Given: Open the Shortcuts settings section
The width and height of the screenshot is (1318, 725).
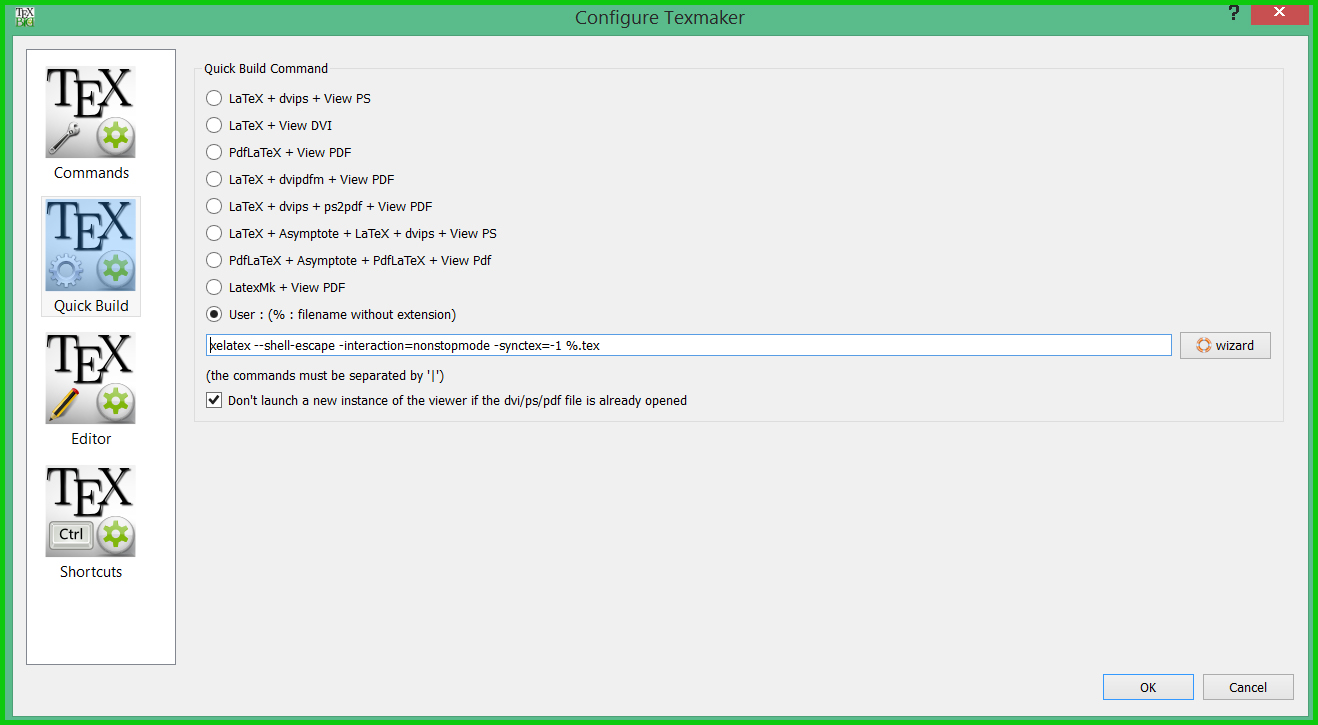Looking at the screenshot, I should pyautogui.click(x=91, y=522).
